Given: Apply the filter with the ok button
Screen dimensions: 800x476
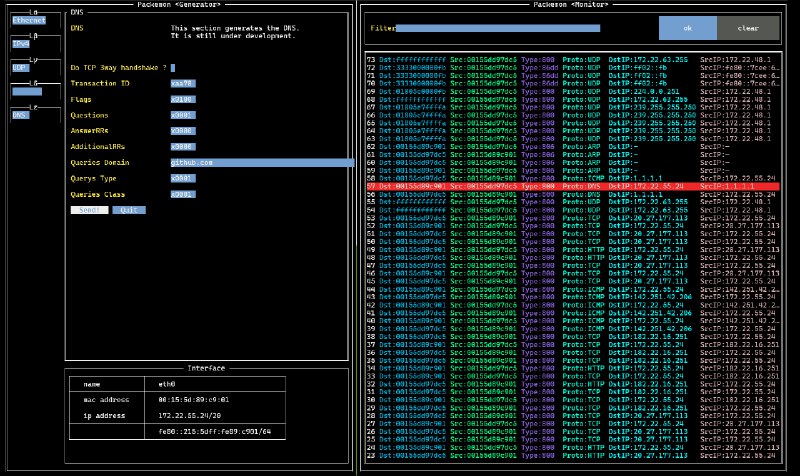Looking at the screenshot, I should 688,28.
